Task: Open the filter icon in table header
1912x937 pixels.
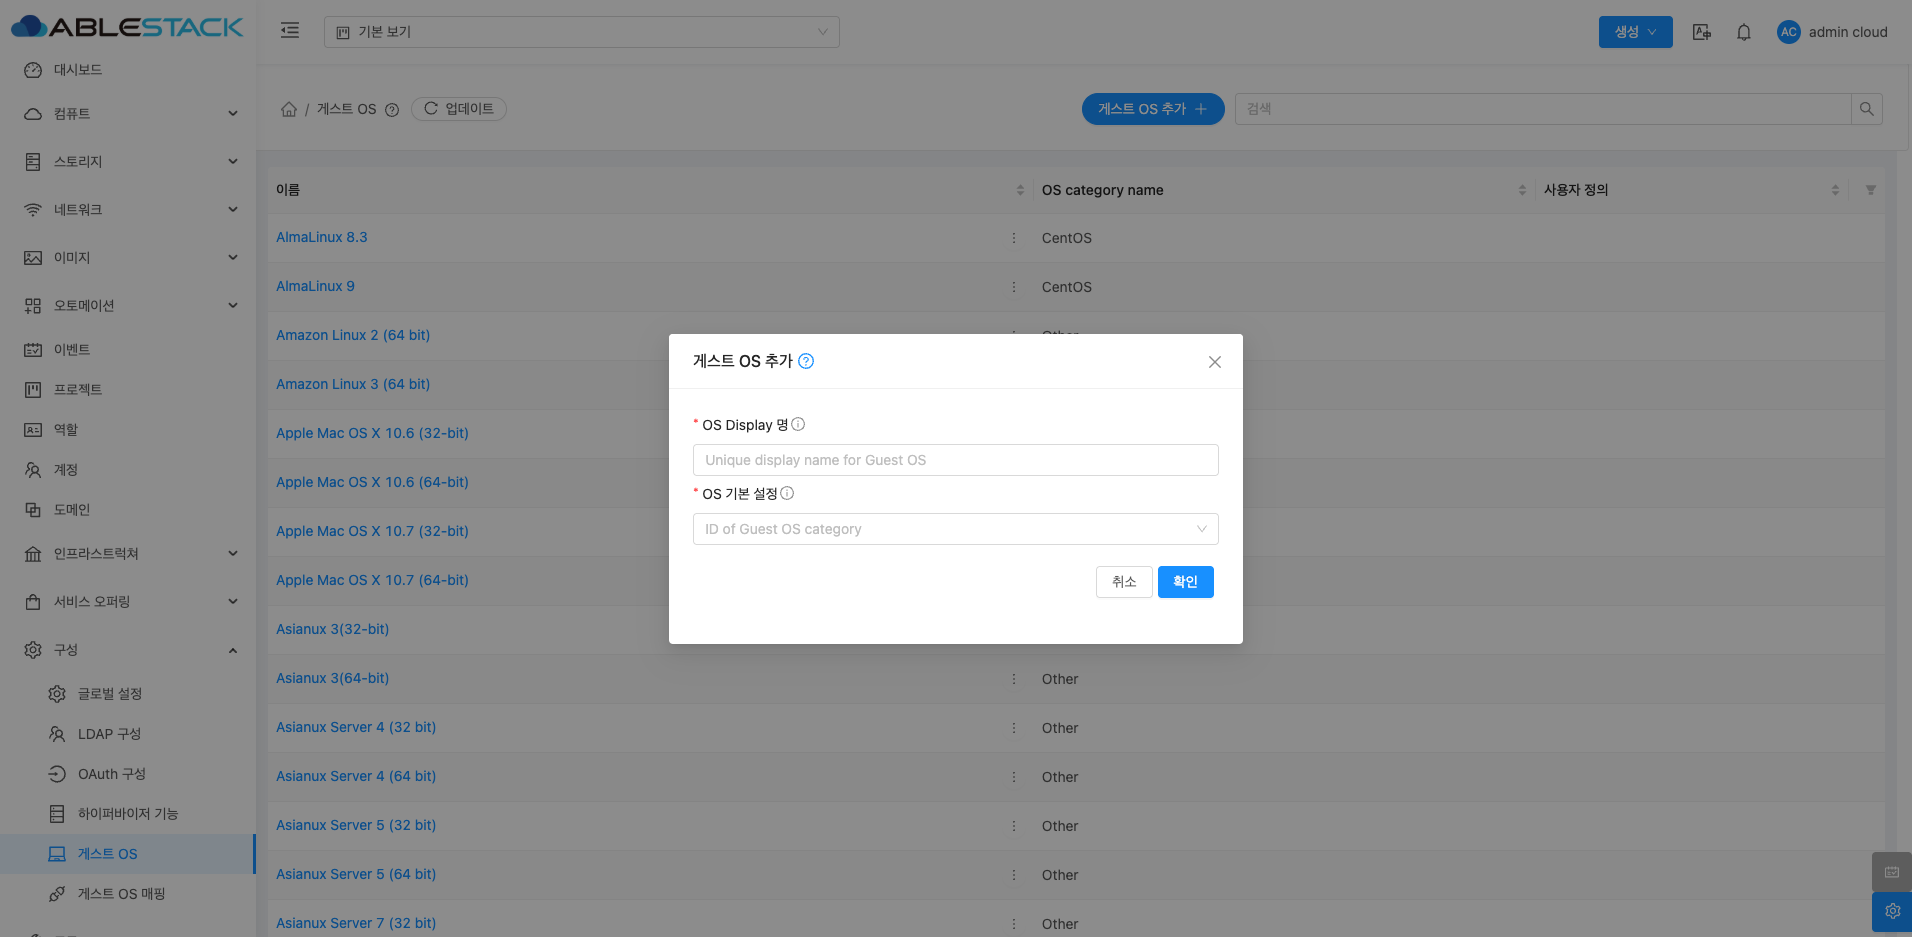Action: 1870,190
